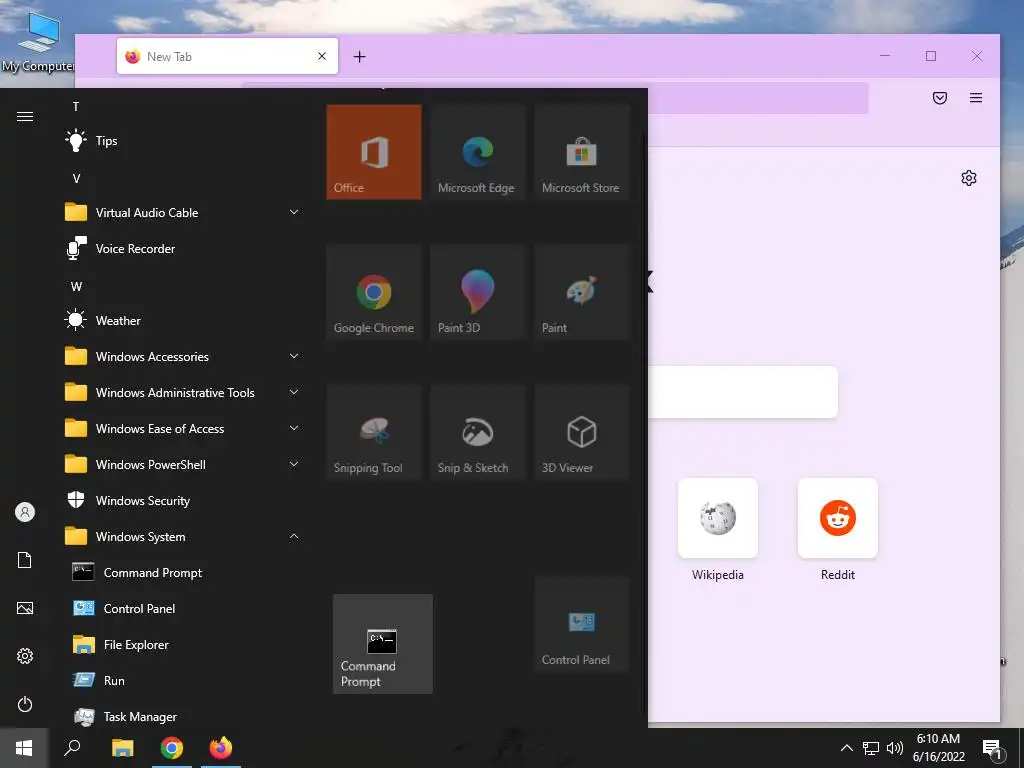Viewport: 1024px width, 768px height.
Task: Open Firefox application menu
Action: [976, 98]
